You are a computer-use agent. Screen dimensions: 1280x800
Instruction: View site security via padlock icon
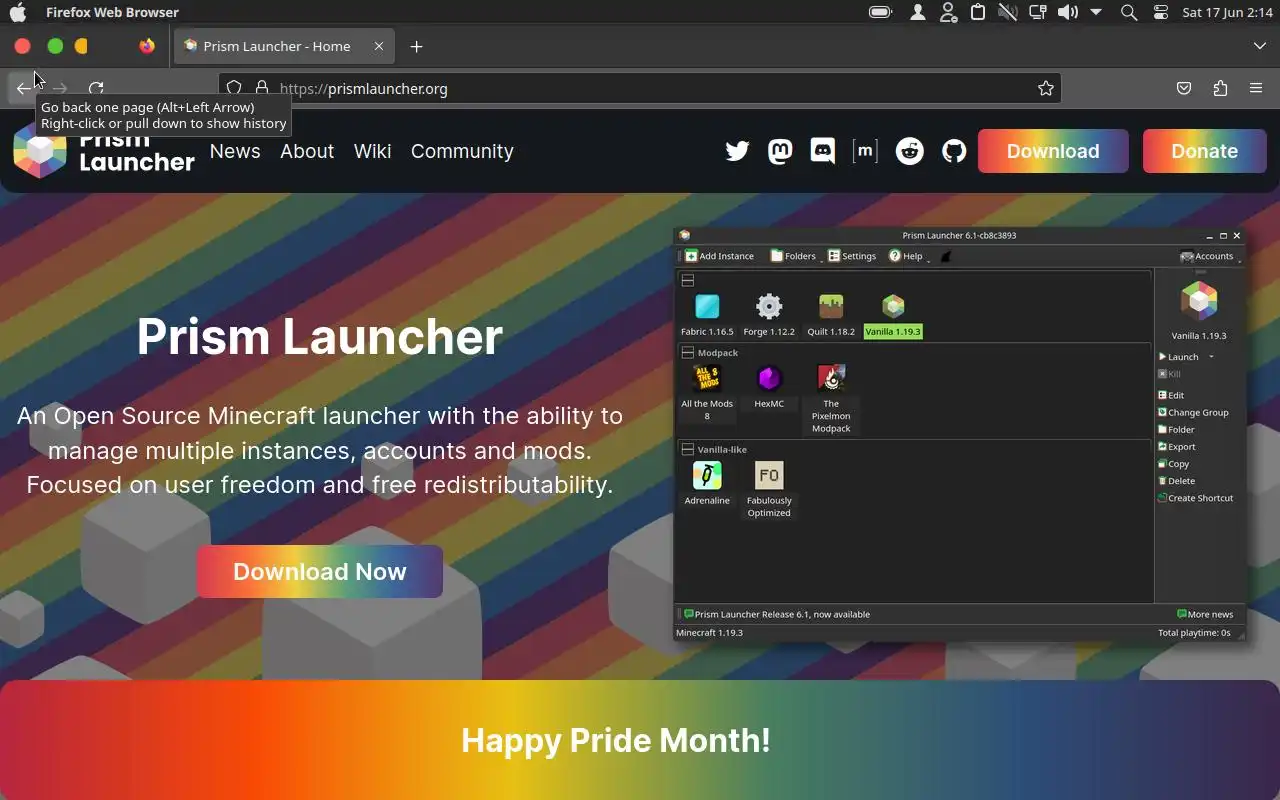(x=262, y=88)
